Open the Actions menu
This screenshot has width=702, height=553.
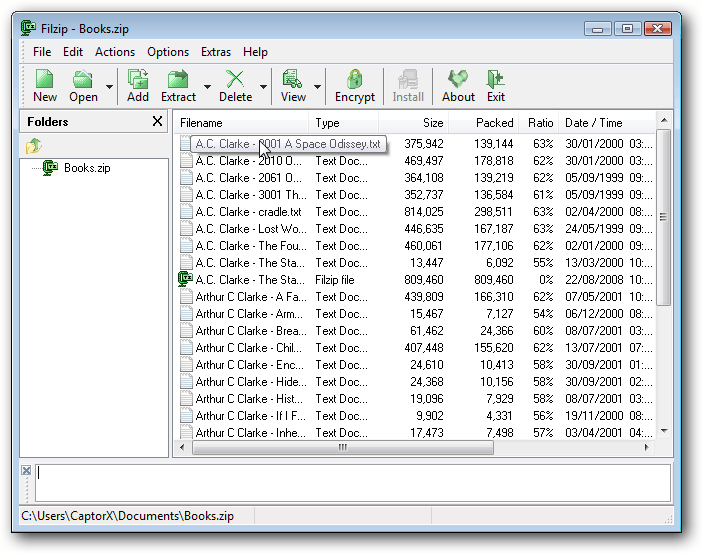pyautogui.click(x=115, y=52)
